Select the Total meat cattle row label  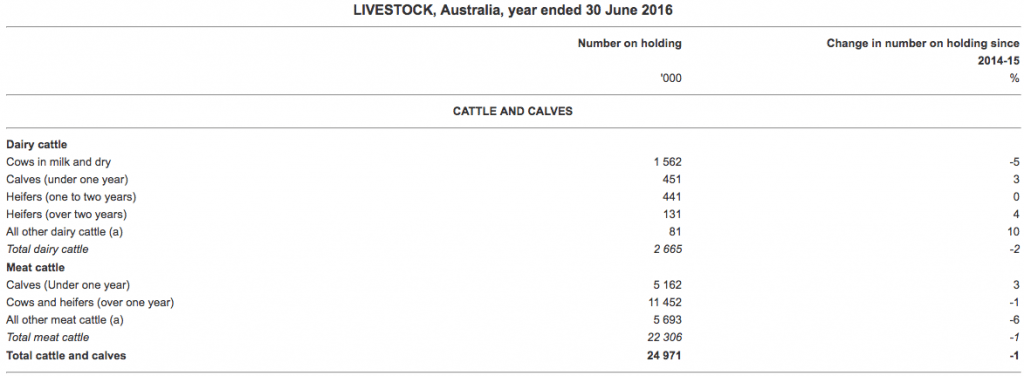coord(48,337)
